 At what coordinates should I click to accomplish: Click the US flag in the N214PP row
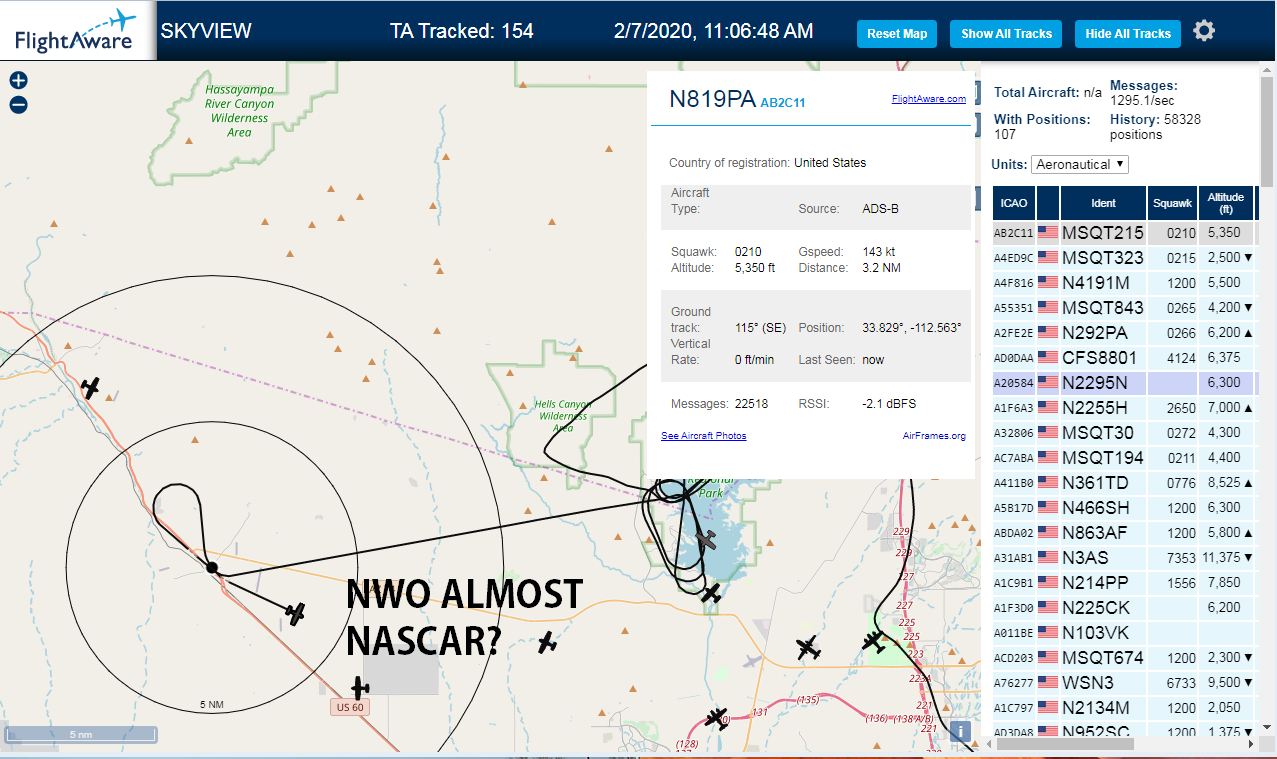pos(1048,582)
